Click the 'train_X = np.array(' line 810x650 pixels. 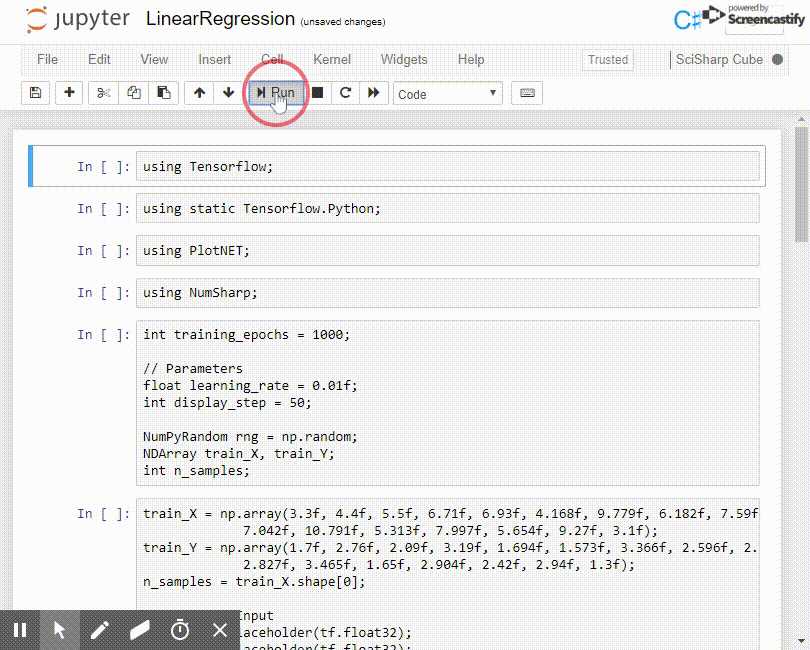click(x=450, y=514)
